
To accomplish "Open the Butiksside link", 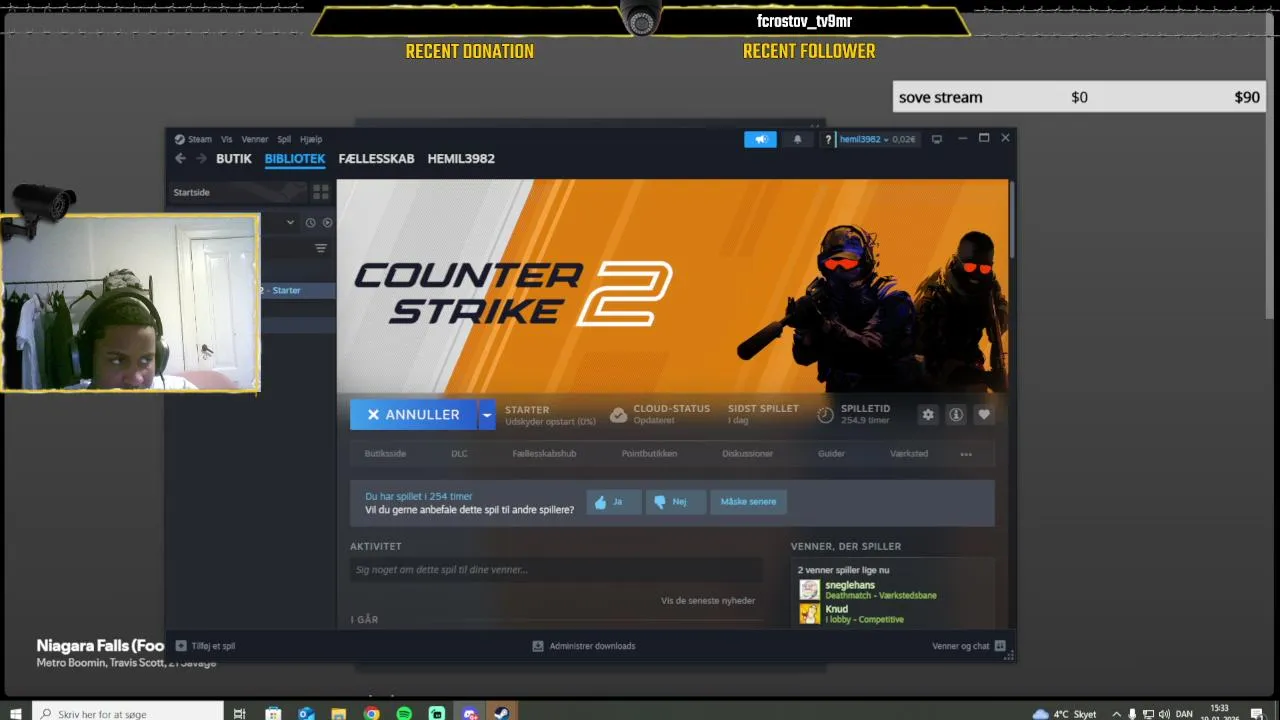I will (385, 453).
